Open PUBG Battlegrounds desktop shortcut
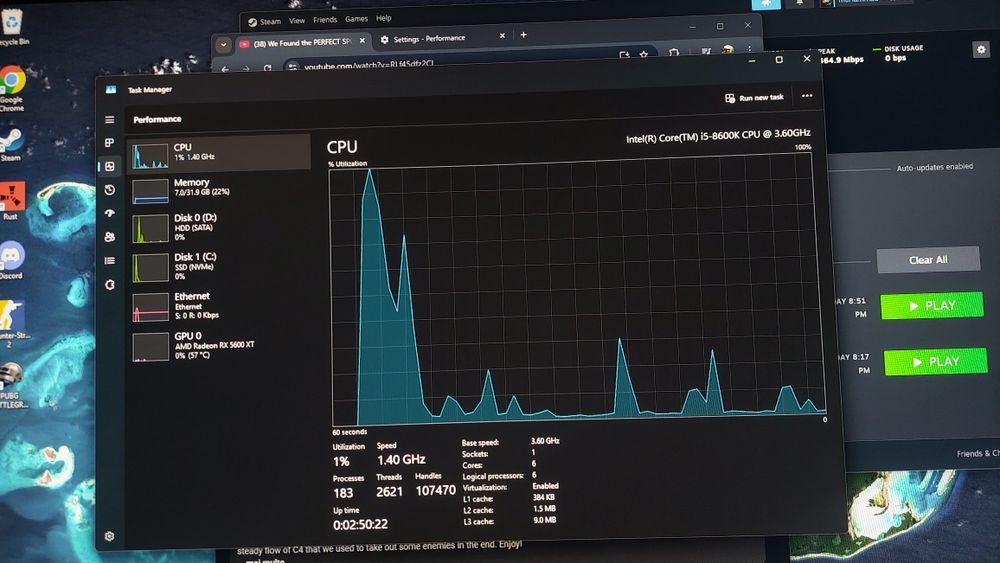The height and width of the screenshot is (563, 1000). (x=11, y=383)
